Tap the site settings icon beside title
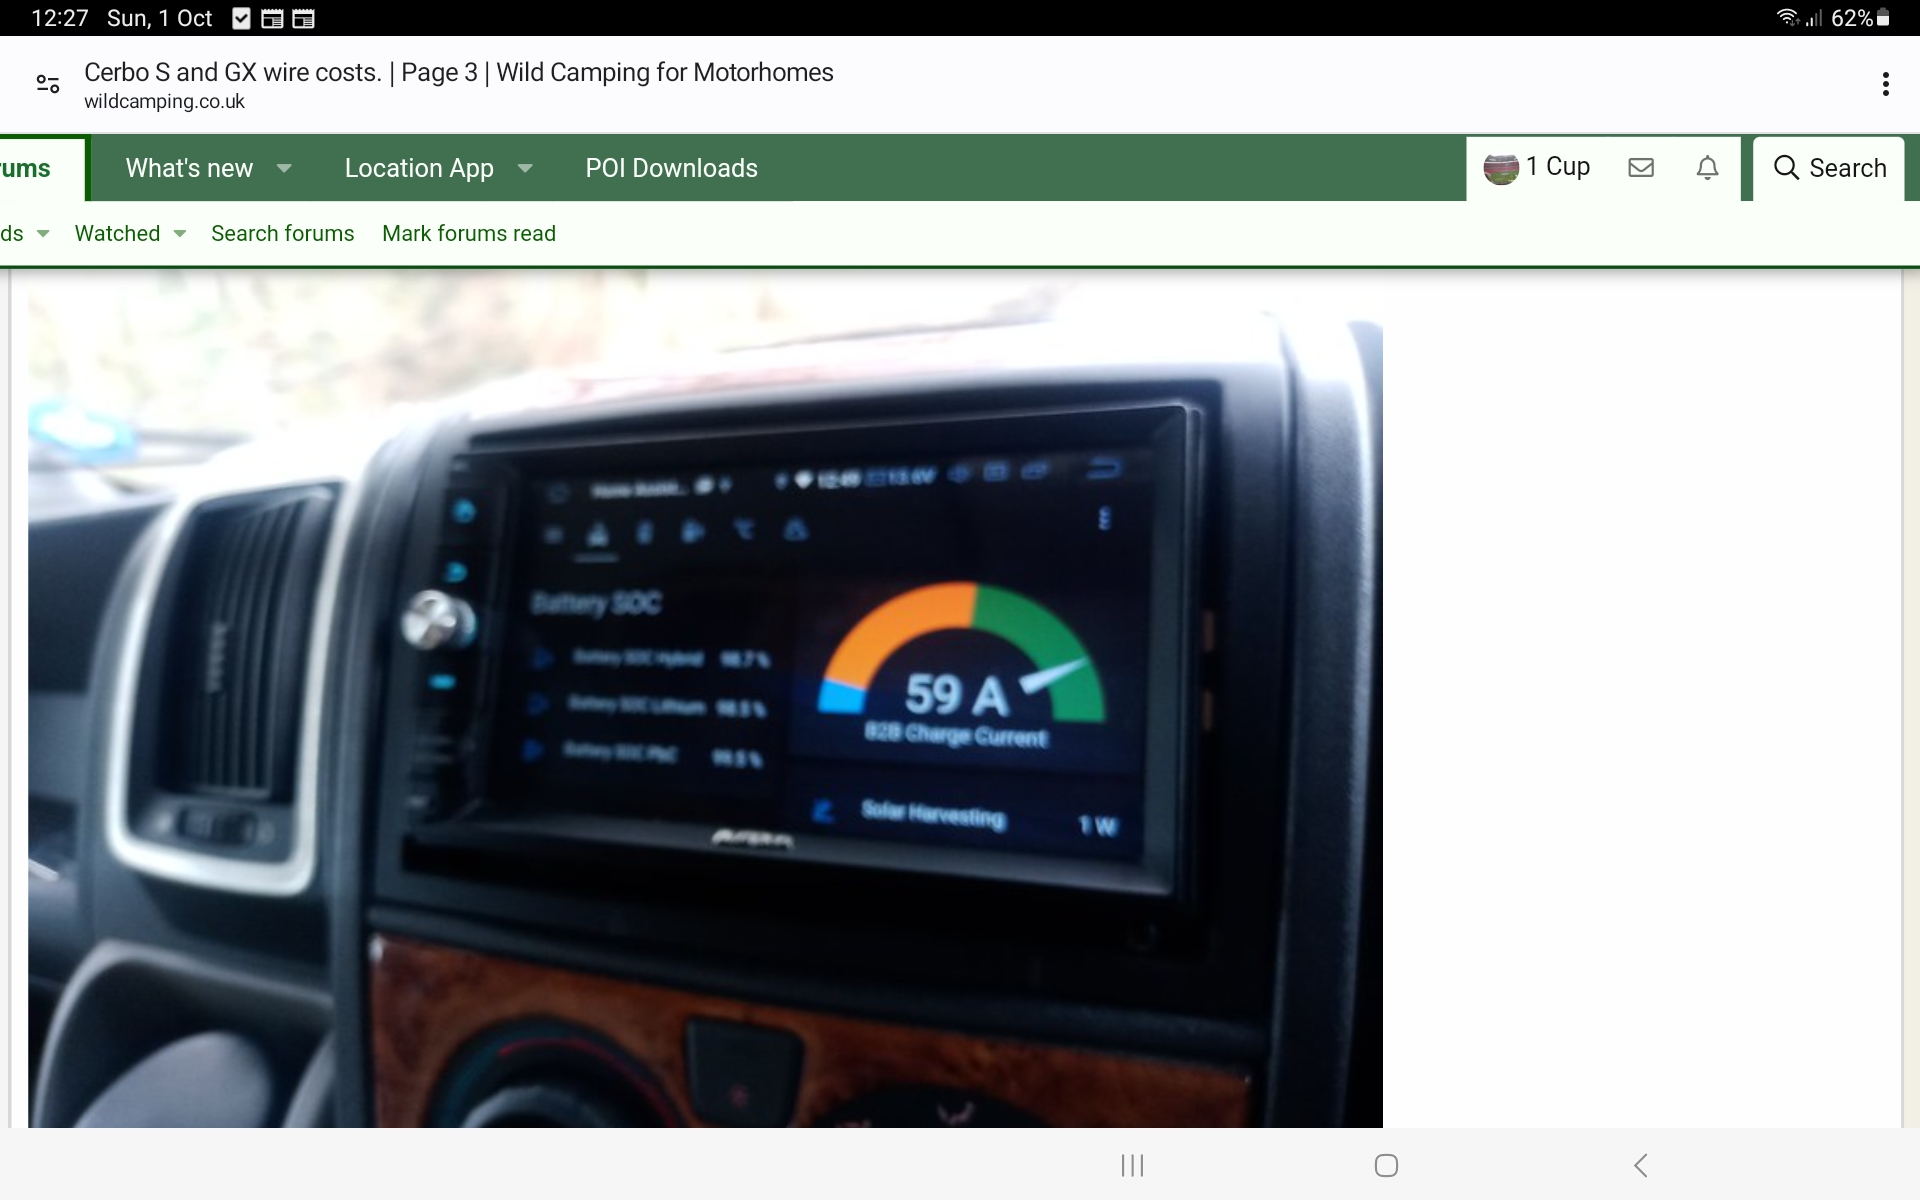The height and width of the screenshot is (1200, 1920). click(x=48, y=84)
